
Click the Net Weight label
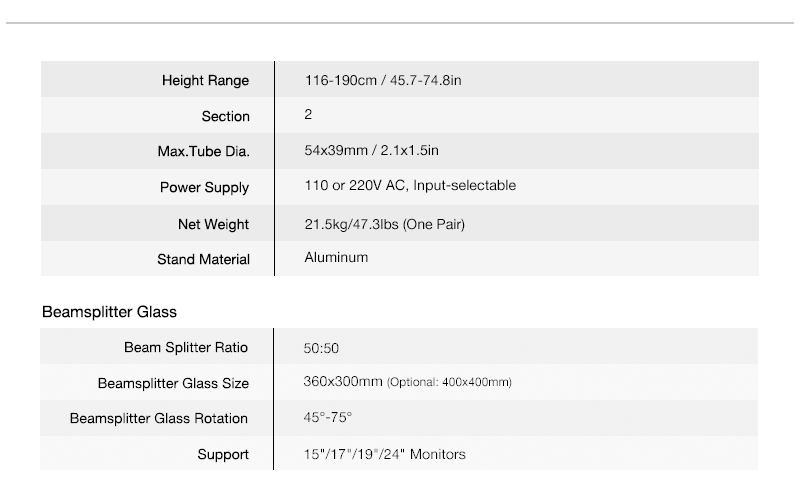pos(213,223)
